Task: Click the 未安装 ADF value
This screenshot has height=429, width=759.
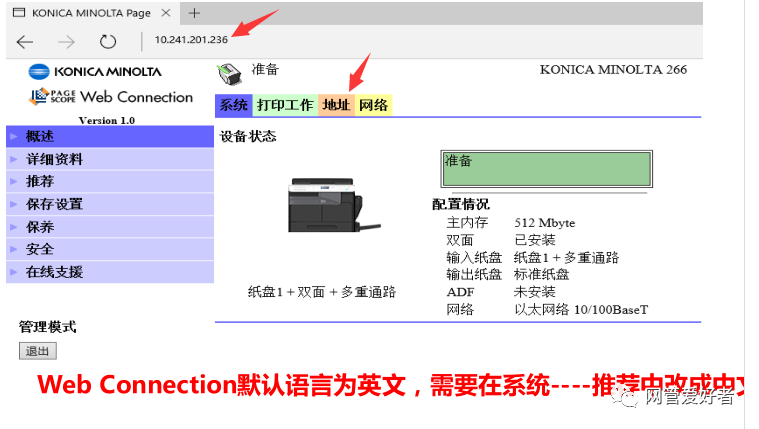Action: (534, 292)
